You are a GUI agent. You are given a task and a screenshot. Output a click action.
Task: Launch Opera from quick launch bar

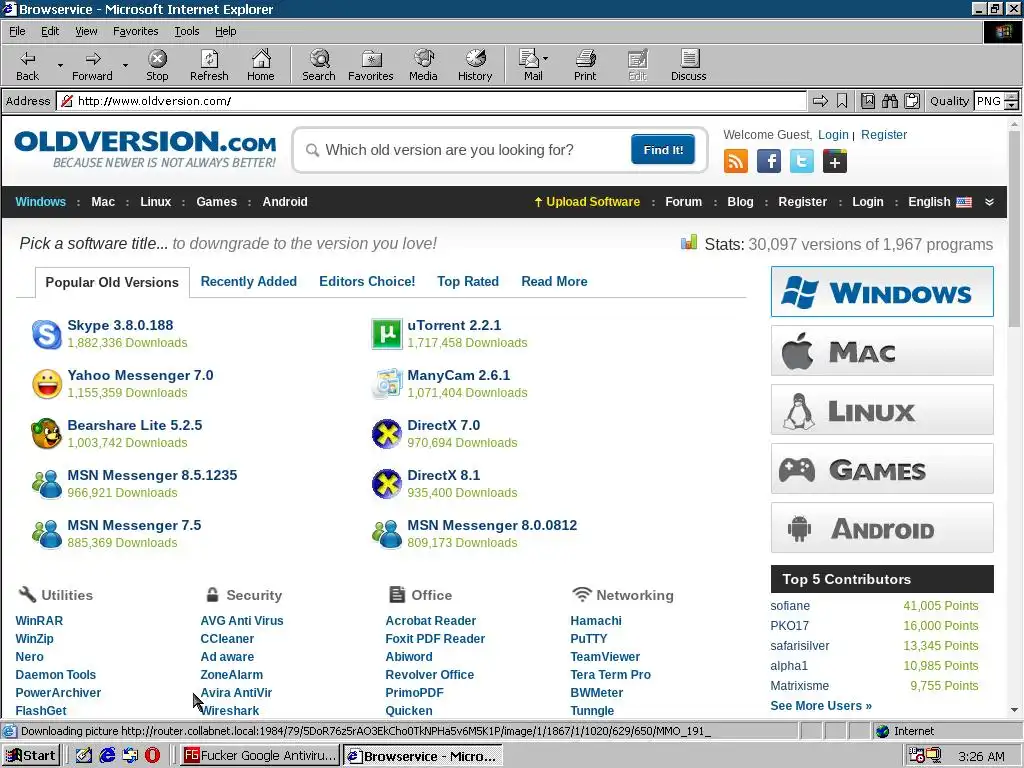click(152, 756)
